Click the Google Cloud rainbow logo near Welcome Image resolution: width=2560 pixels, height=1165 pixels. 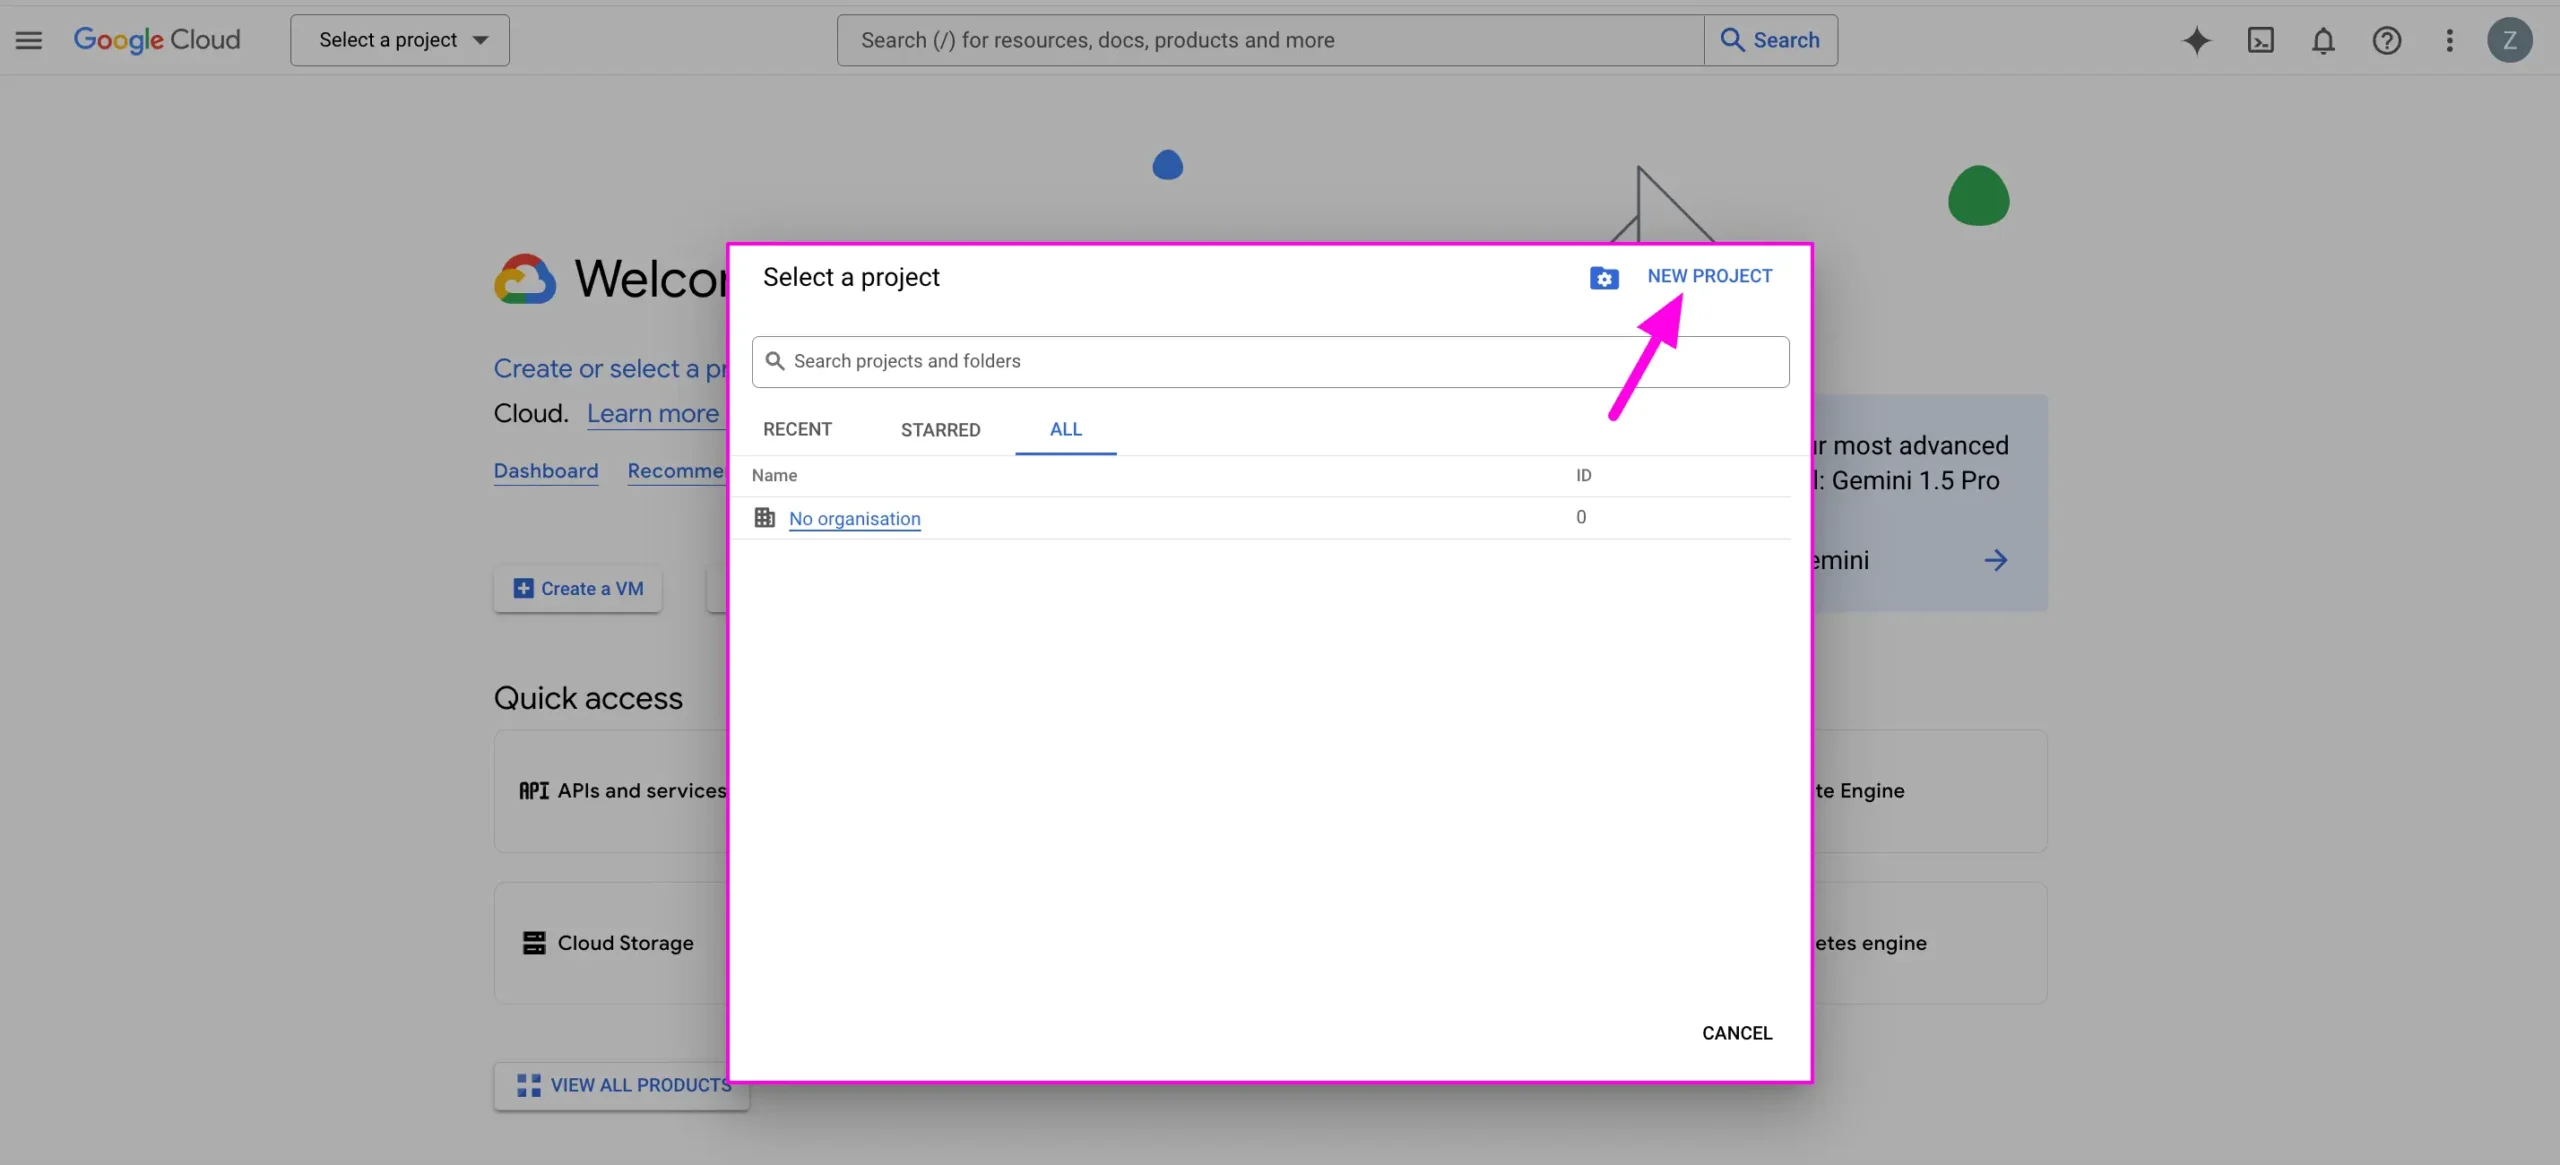[x=525, y=279]
